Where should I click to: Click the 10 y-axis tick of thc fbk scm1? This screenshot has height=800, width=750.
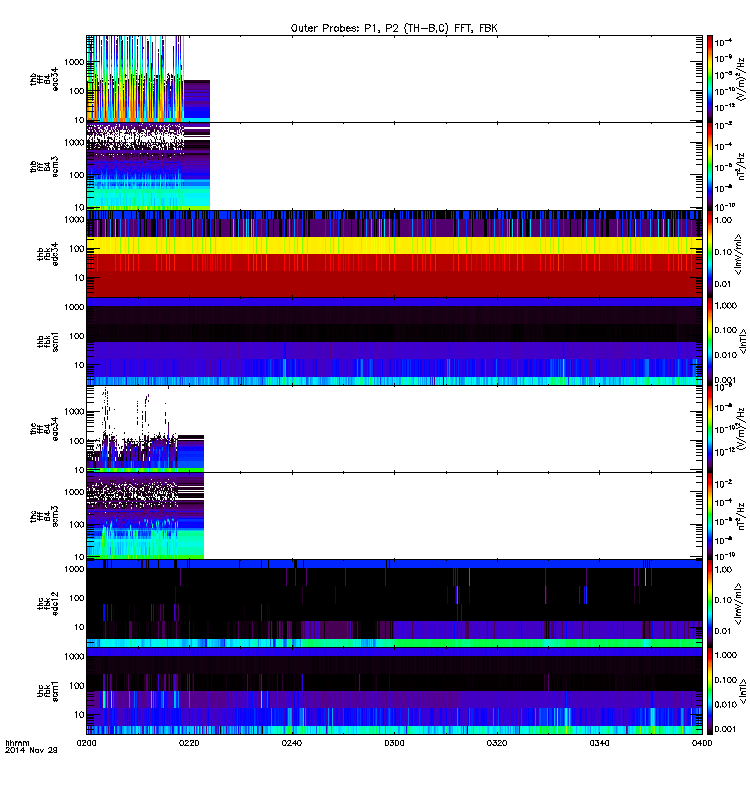pyautogui.click(x=79, y=715)
